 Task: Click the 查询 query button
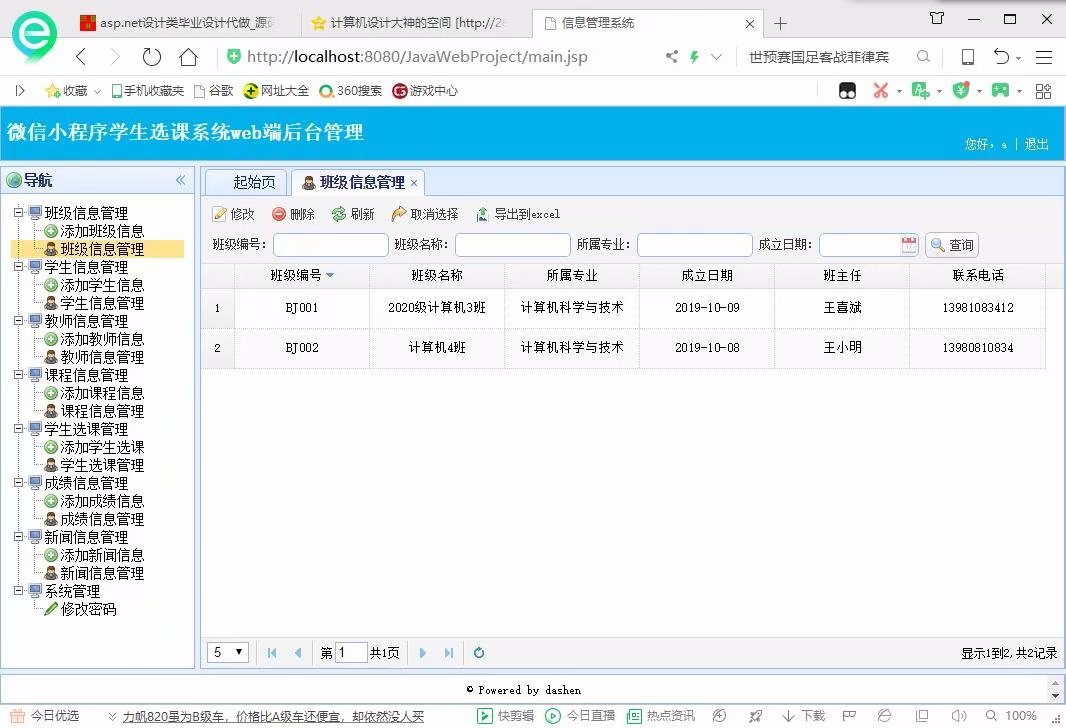pos(949,244)
